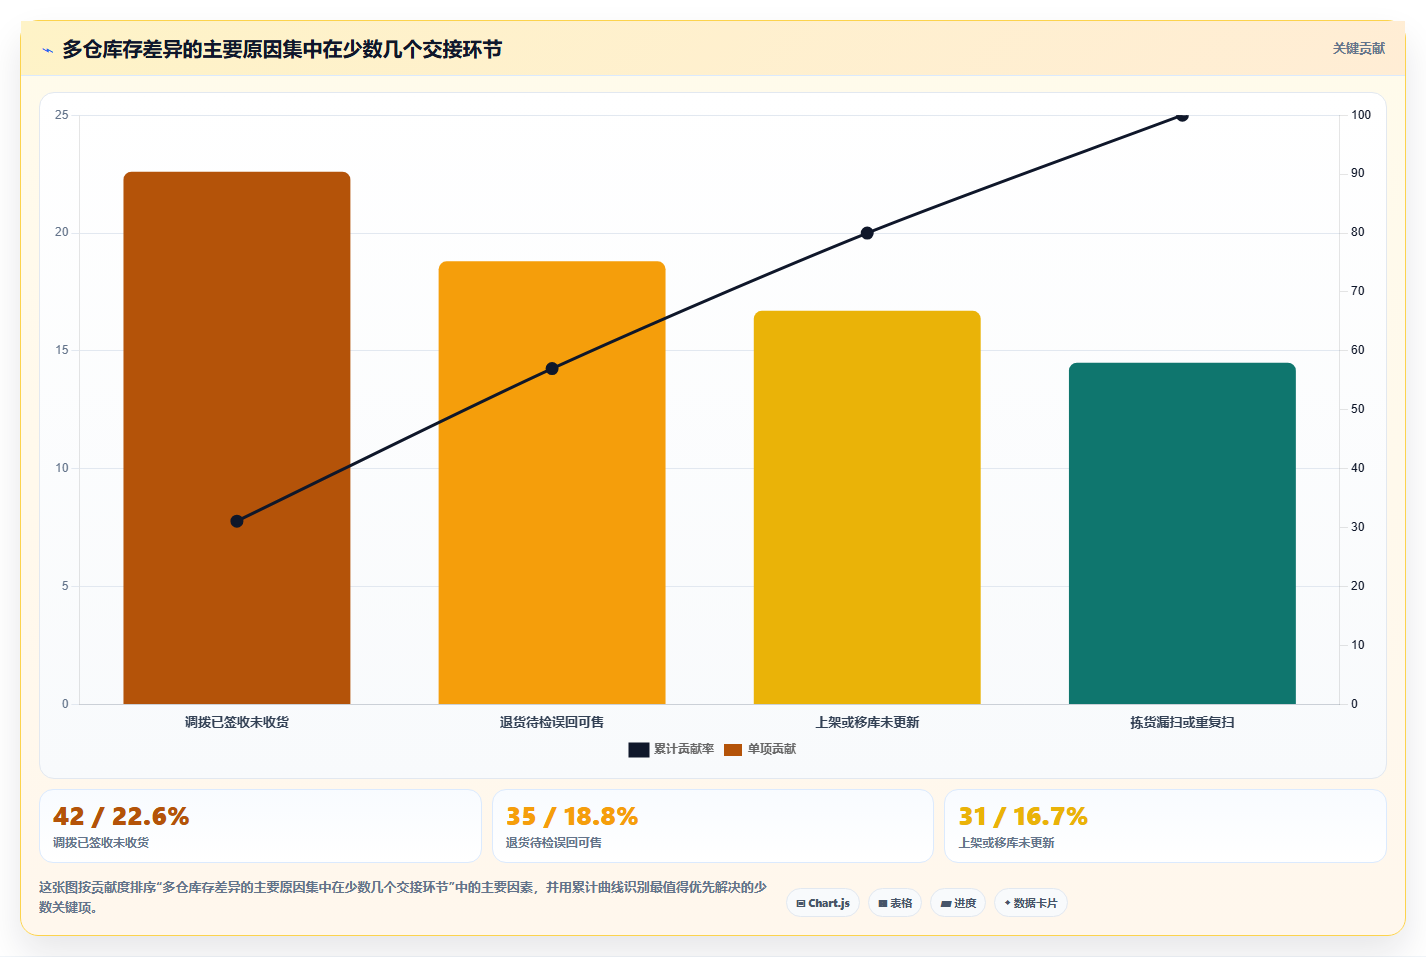Viewport: 1426px width, 957px height.
Task: Click the 进度 tag
Action: (958, 903)
